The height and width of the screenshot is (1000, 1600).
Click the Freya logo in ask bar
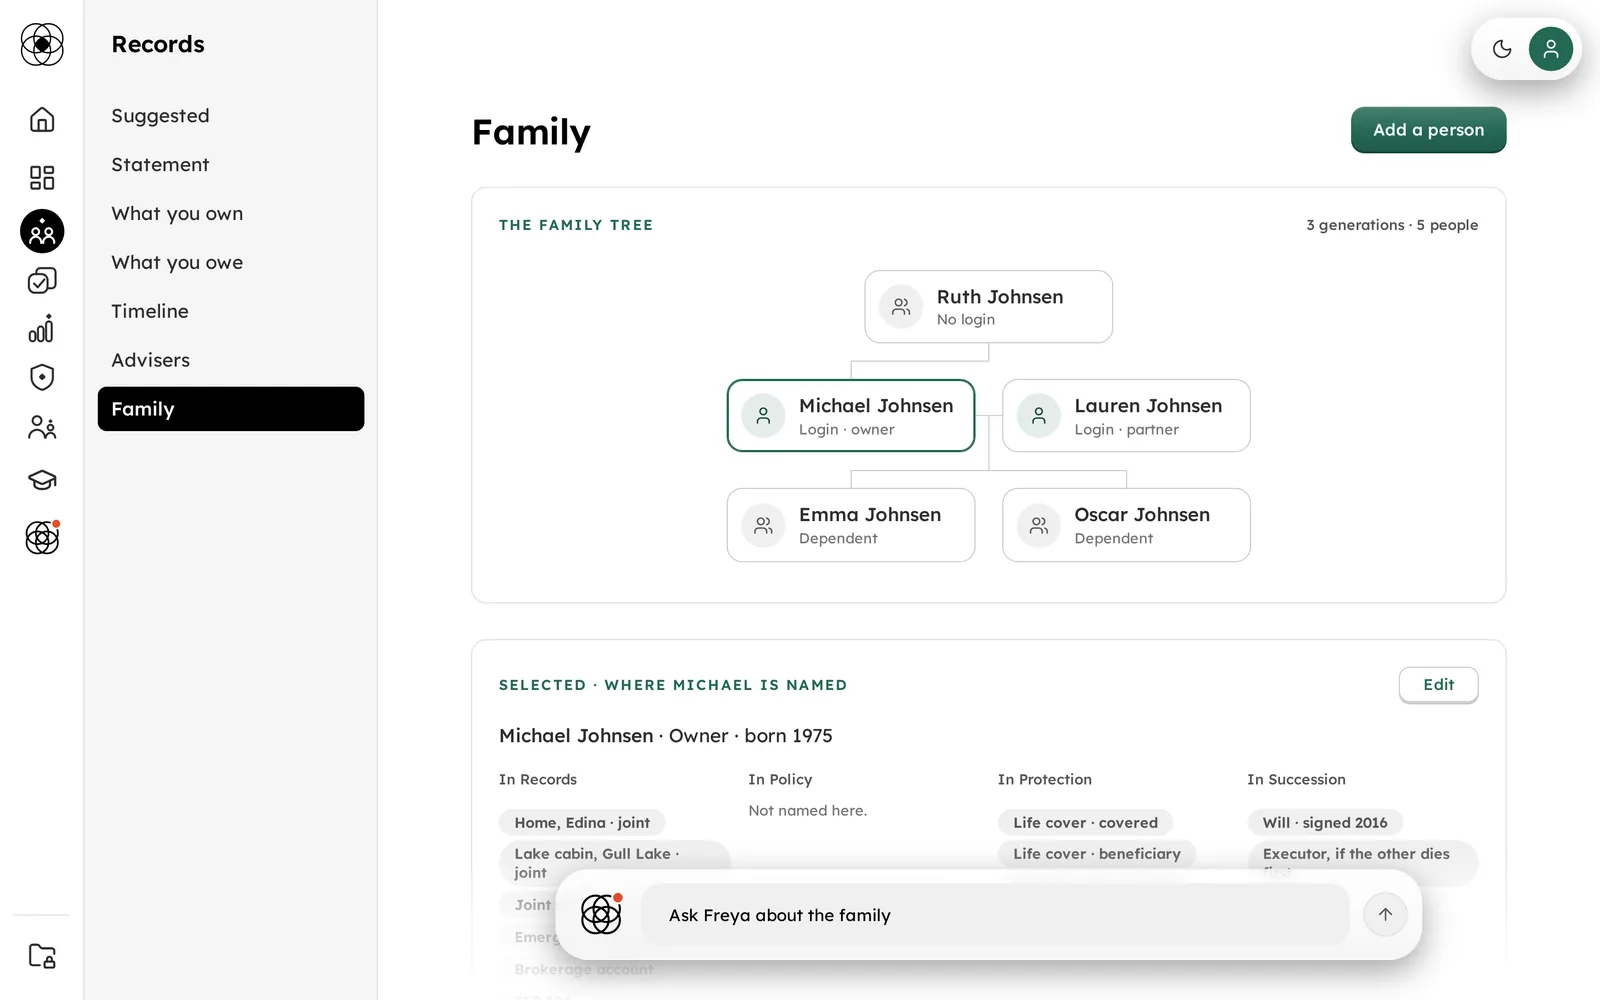coord(602,914)
